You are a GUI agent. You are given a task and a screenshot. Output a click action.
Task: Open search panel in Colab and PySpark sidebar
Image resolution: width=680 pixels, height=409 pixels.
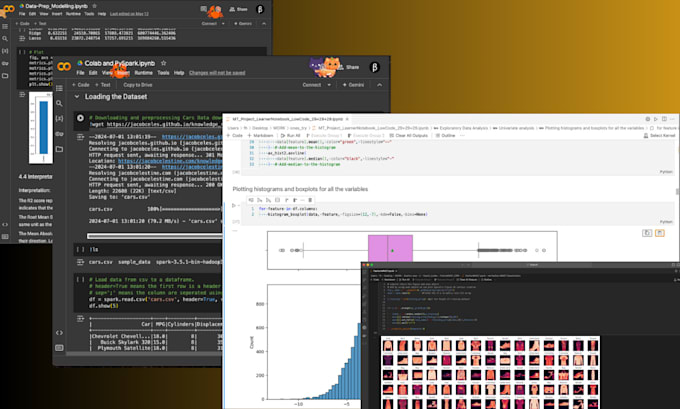pos(59,104)
